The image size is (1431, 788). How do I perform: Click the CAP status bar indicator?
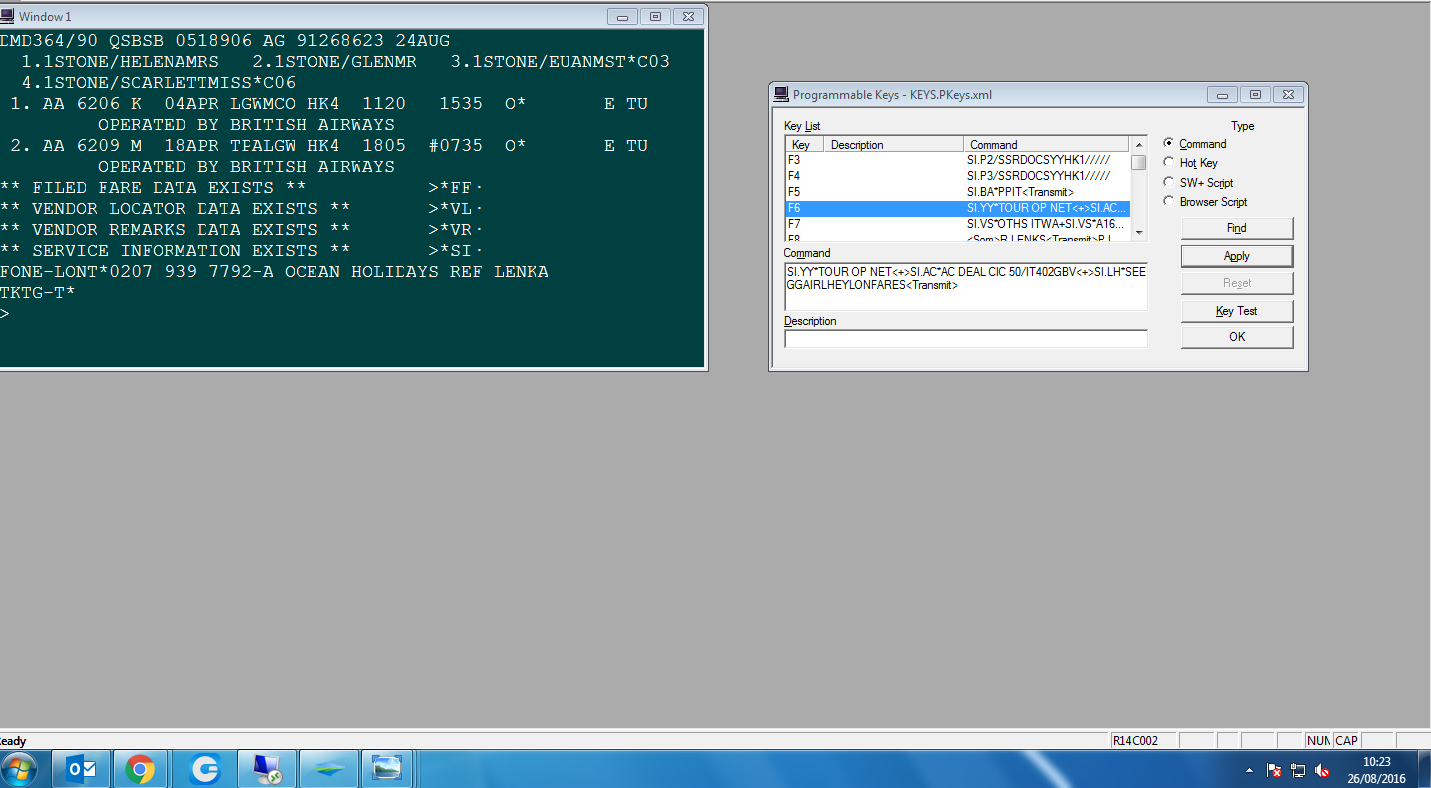1346,741
